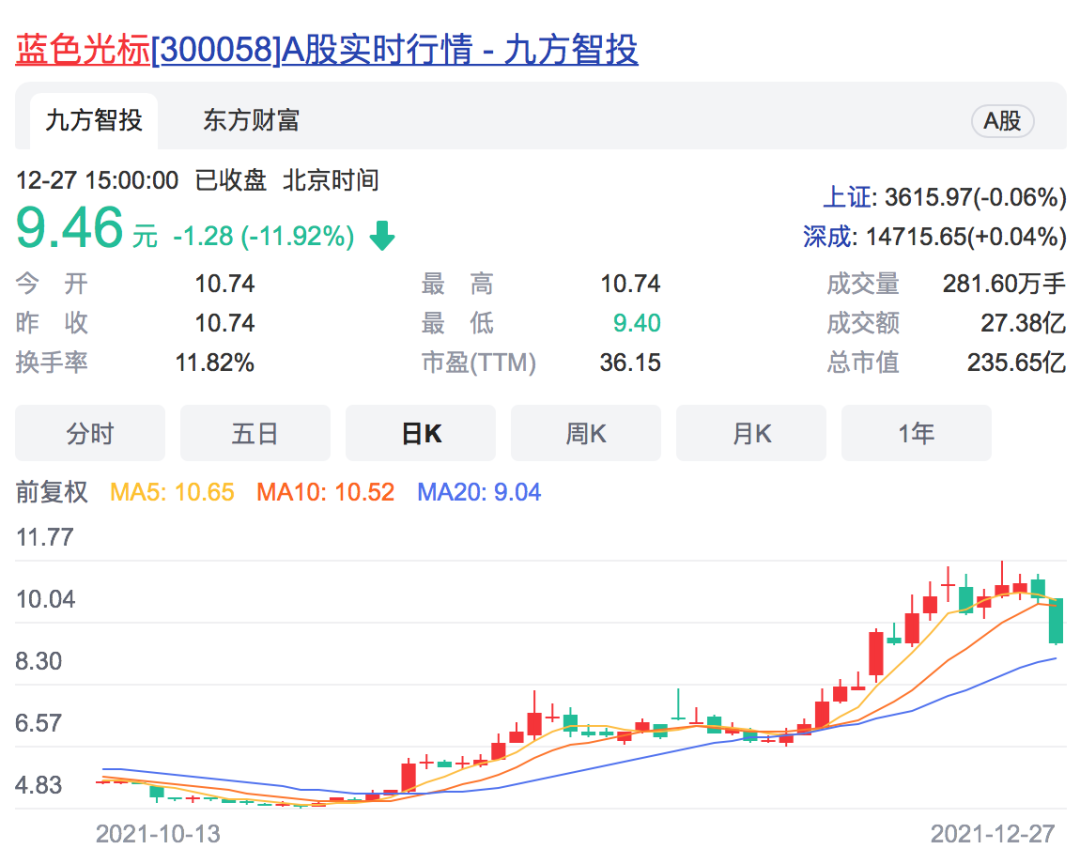
Task: Select the 日K chart view
Action: (x=420, y=433)
